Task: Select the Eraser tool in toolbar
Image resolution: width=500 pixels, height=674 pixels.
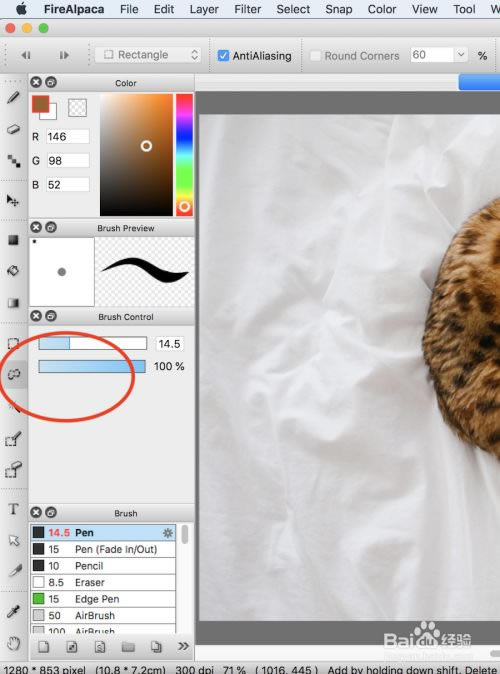Action: tap(13, 129)
